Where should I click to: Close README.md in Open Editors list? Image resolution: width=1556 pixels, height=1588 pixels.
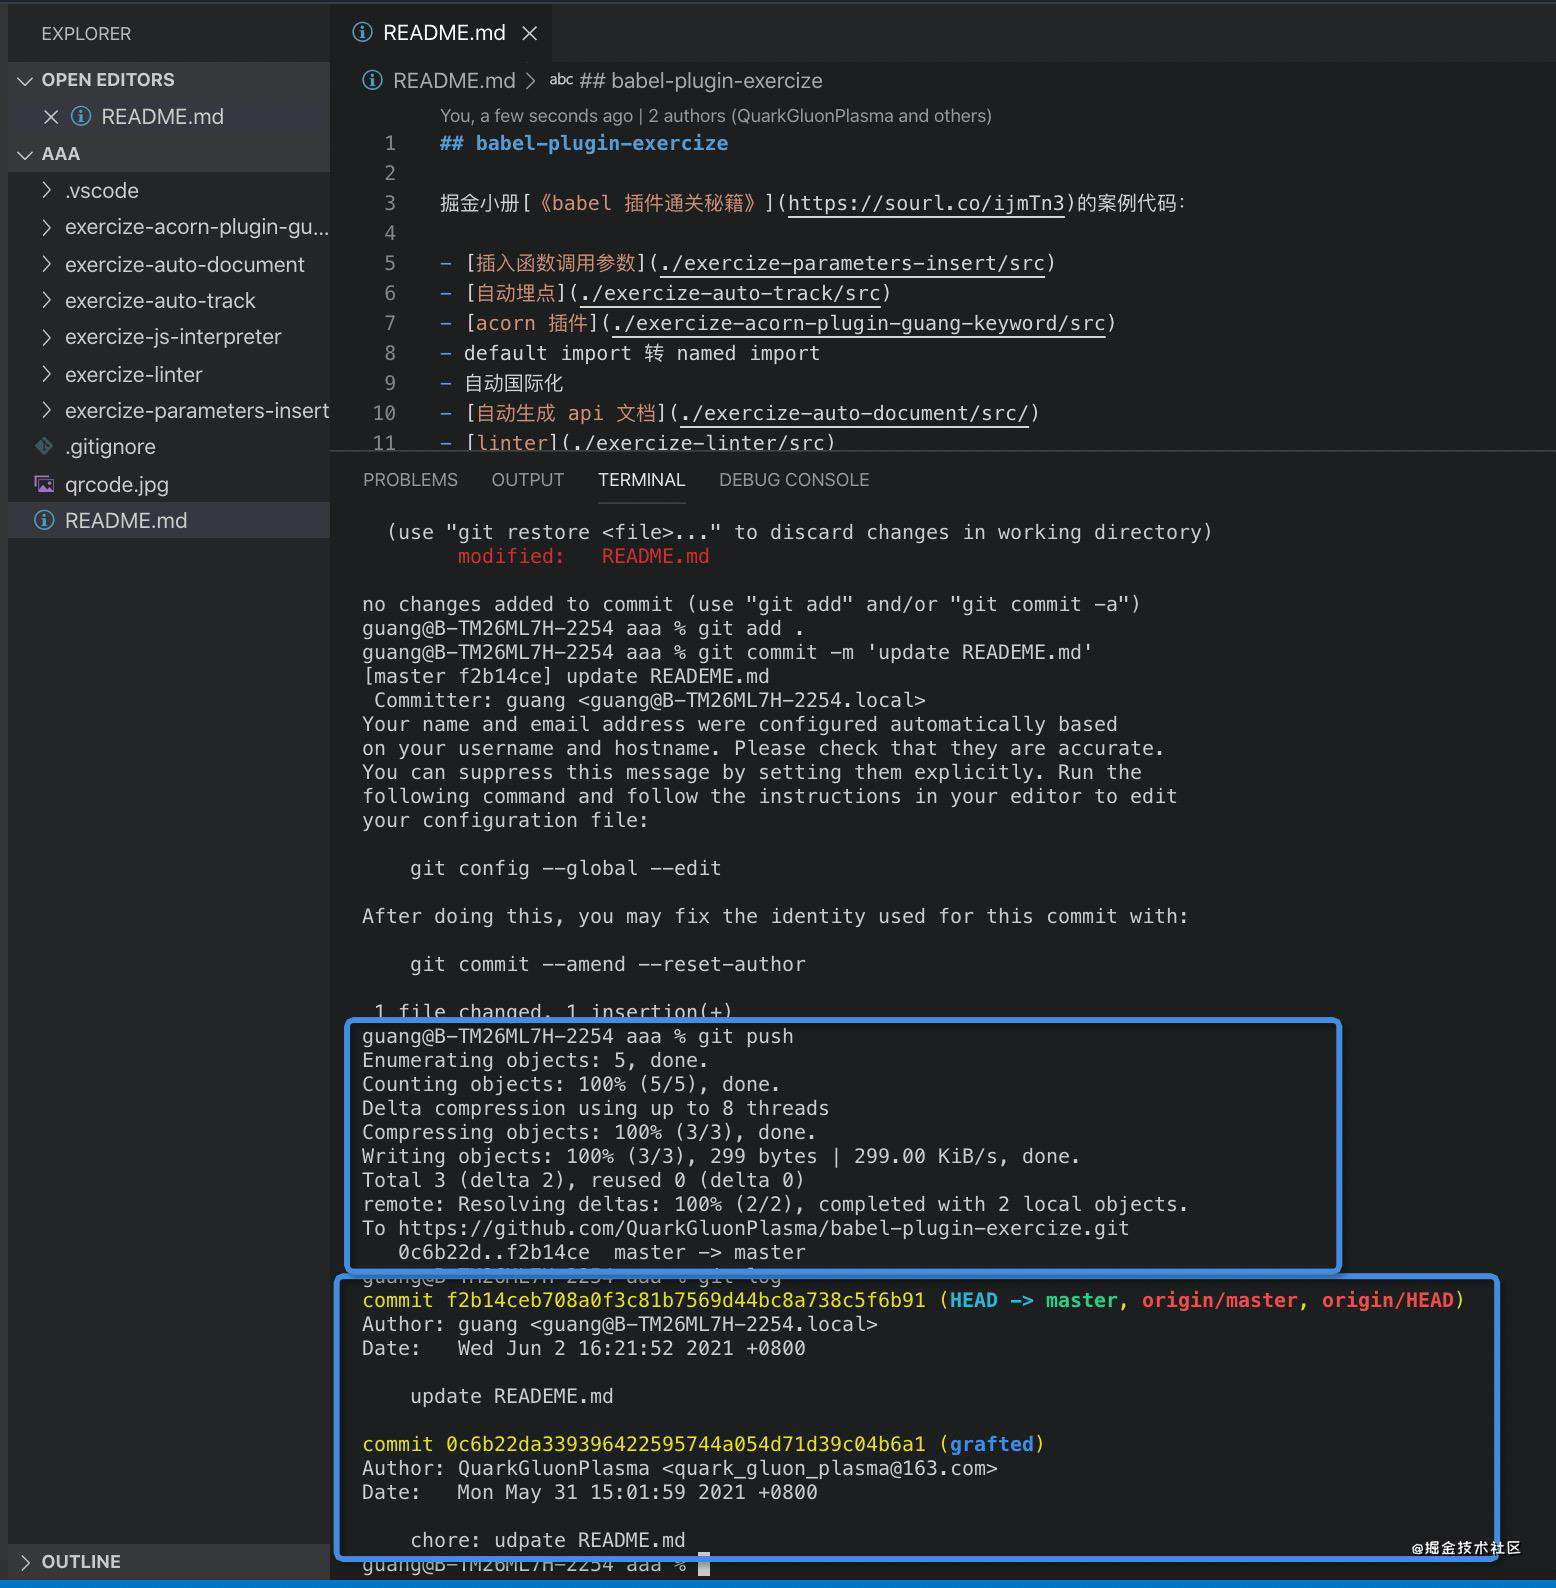coord(51,117)
